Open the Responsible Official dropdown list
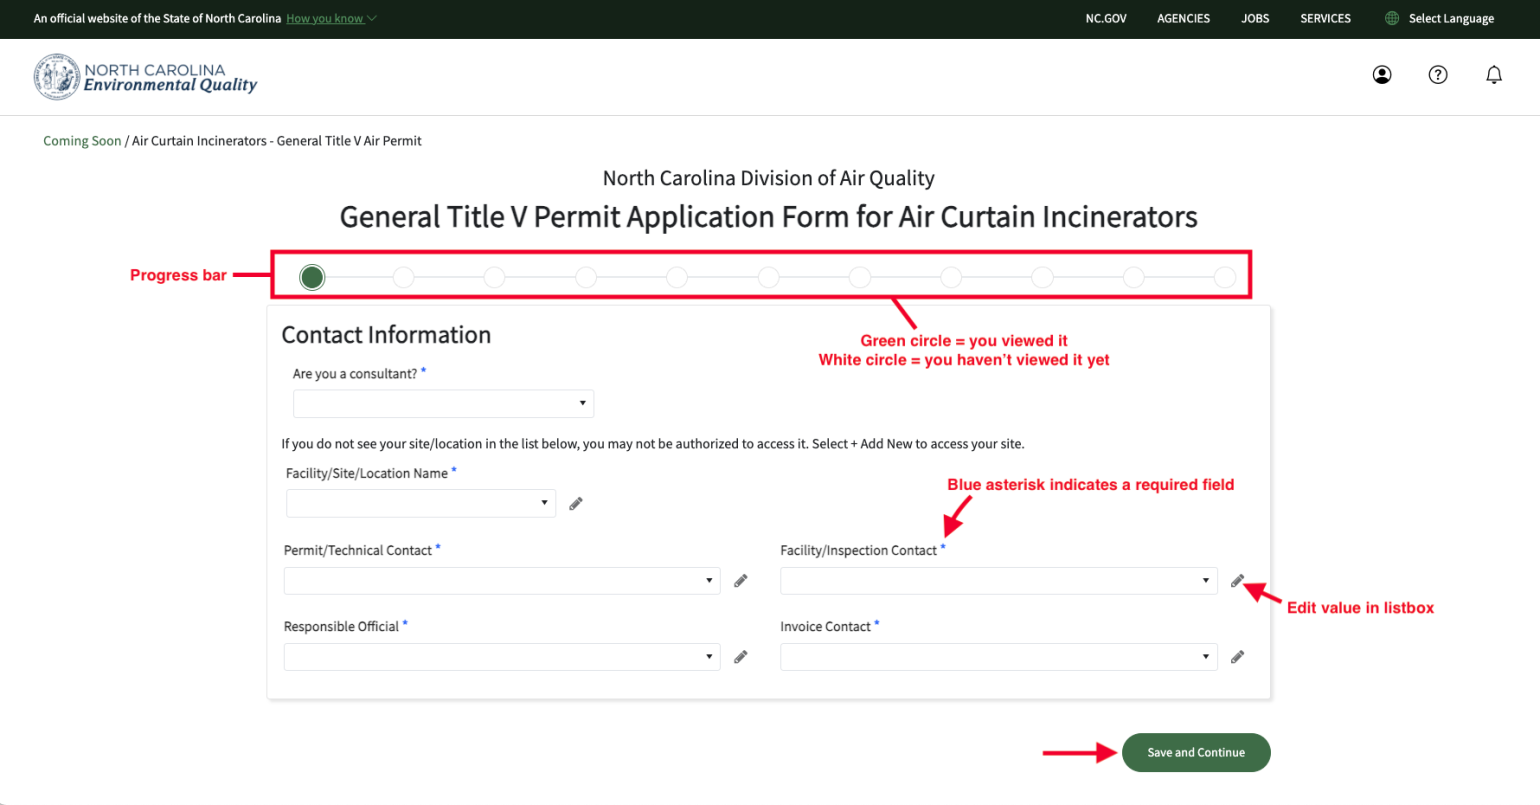 tap(502, 657)
